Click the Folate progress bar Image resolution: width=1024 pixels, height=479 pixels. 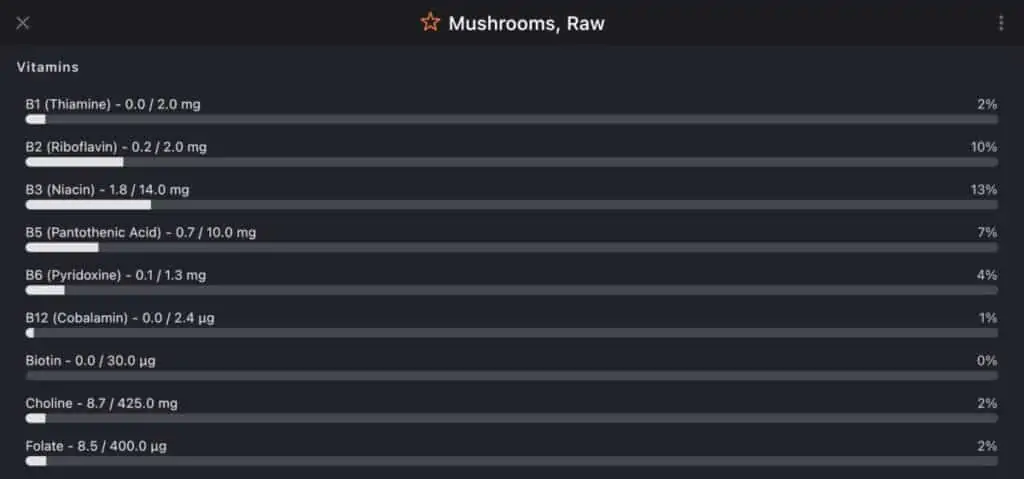pyautogui.click(x=511, y=461)
